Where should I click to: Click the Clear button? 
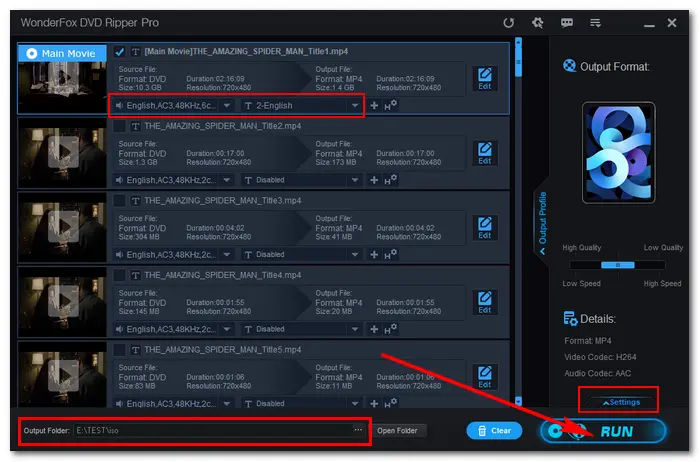tap(494, 431)
